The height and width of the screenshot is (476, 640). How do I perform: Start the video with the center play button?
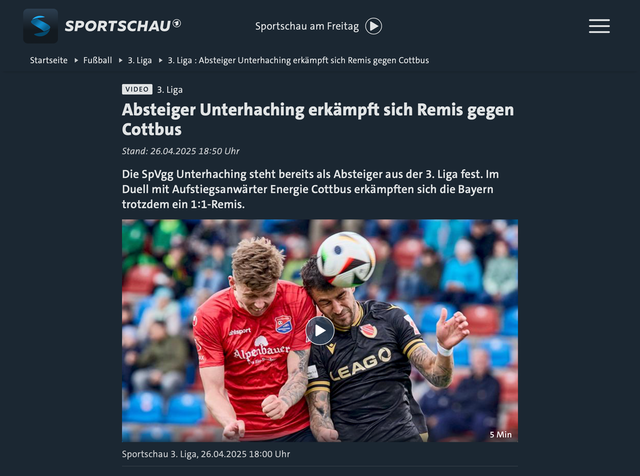(x=320, y=331)
